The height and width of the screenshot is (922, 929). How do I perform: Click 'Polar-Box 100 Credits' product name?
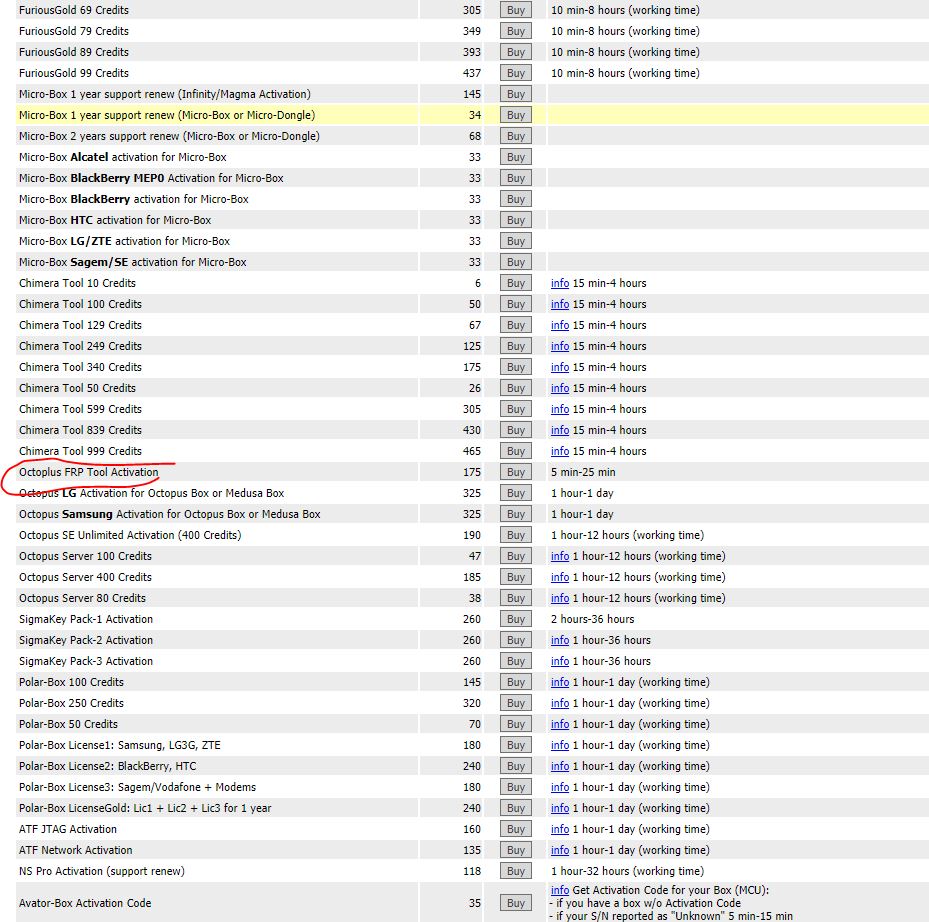tap(71, 683)
